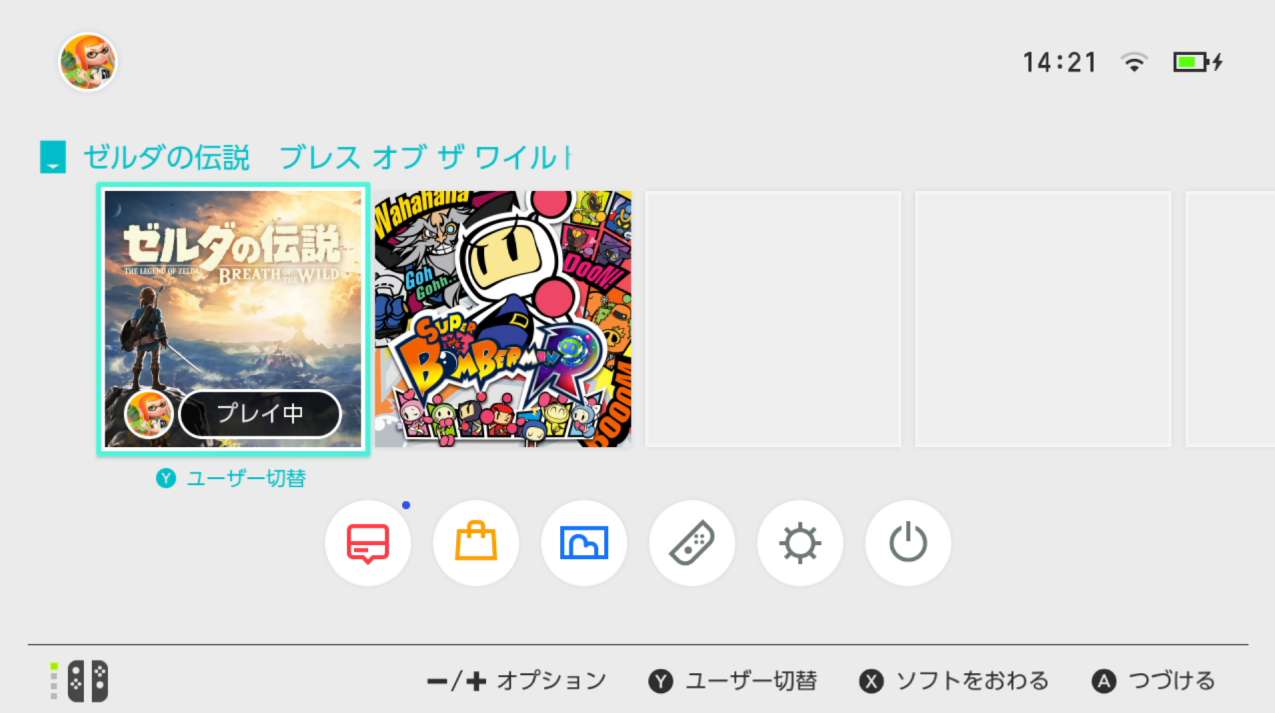Click the プレイ中 badge on Zelda

260,414
